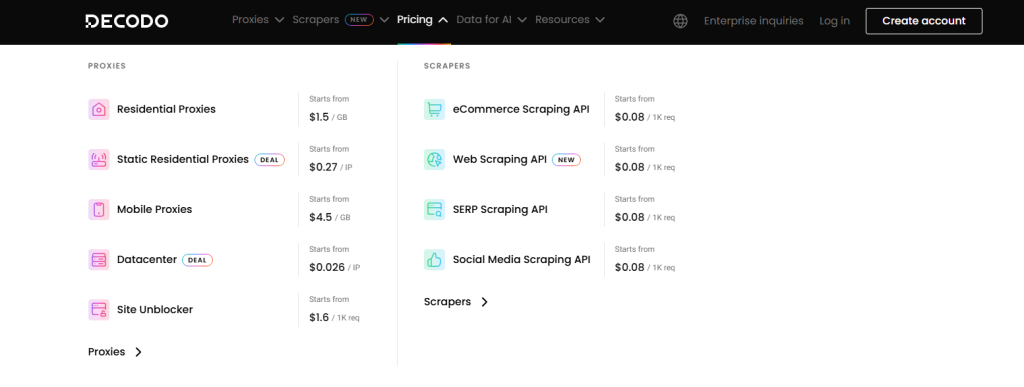Click the $4.5 / GB price
Screen dimensions: 1024x387
tap(330, 217)
